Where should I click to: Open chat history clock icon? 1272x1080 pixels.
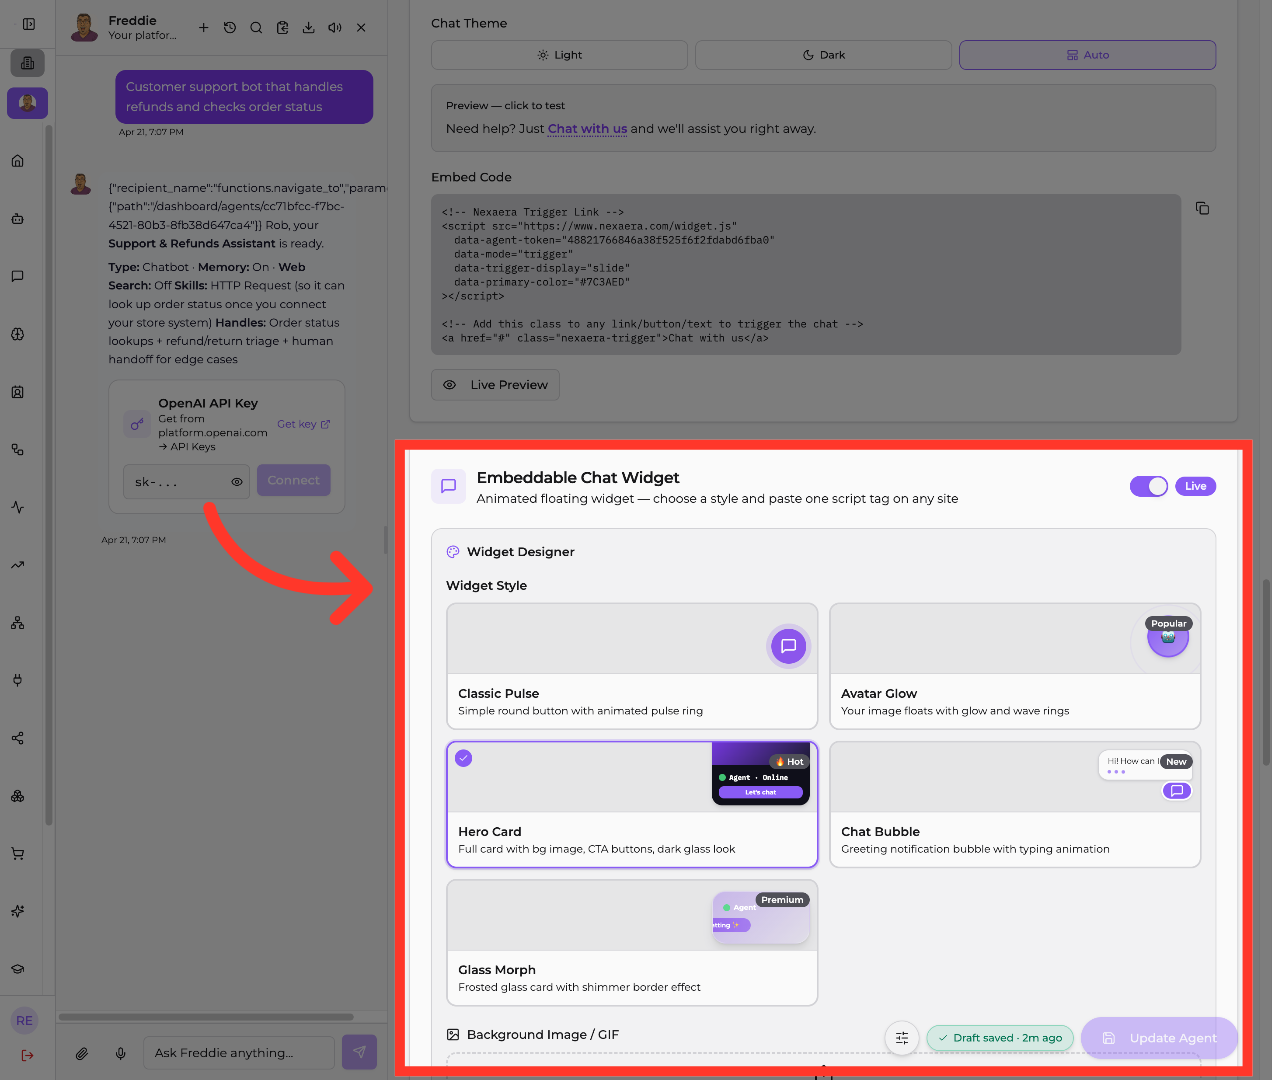[230, 28]
